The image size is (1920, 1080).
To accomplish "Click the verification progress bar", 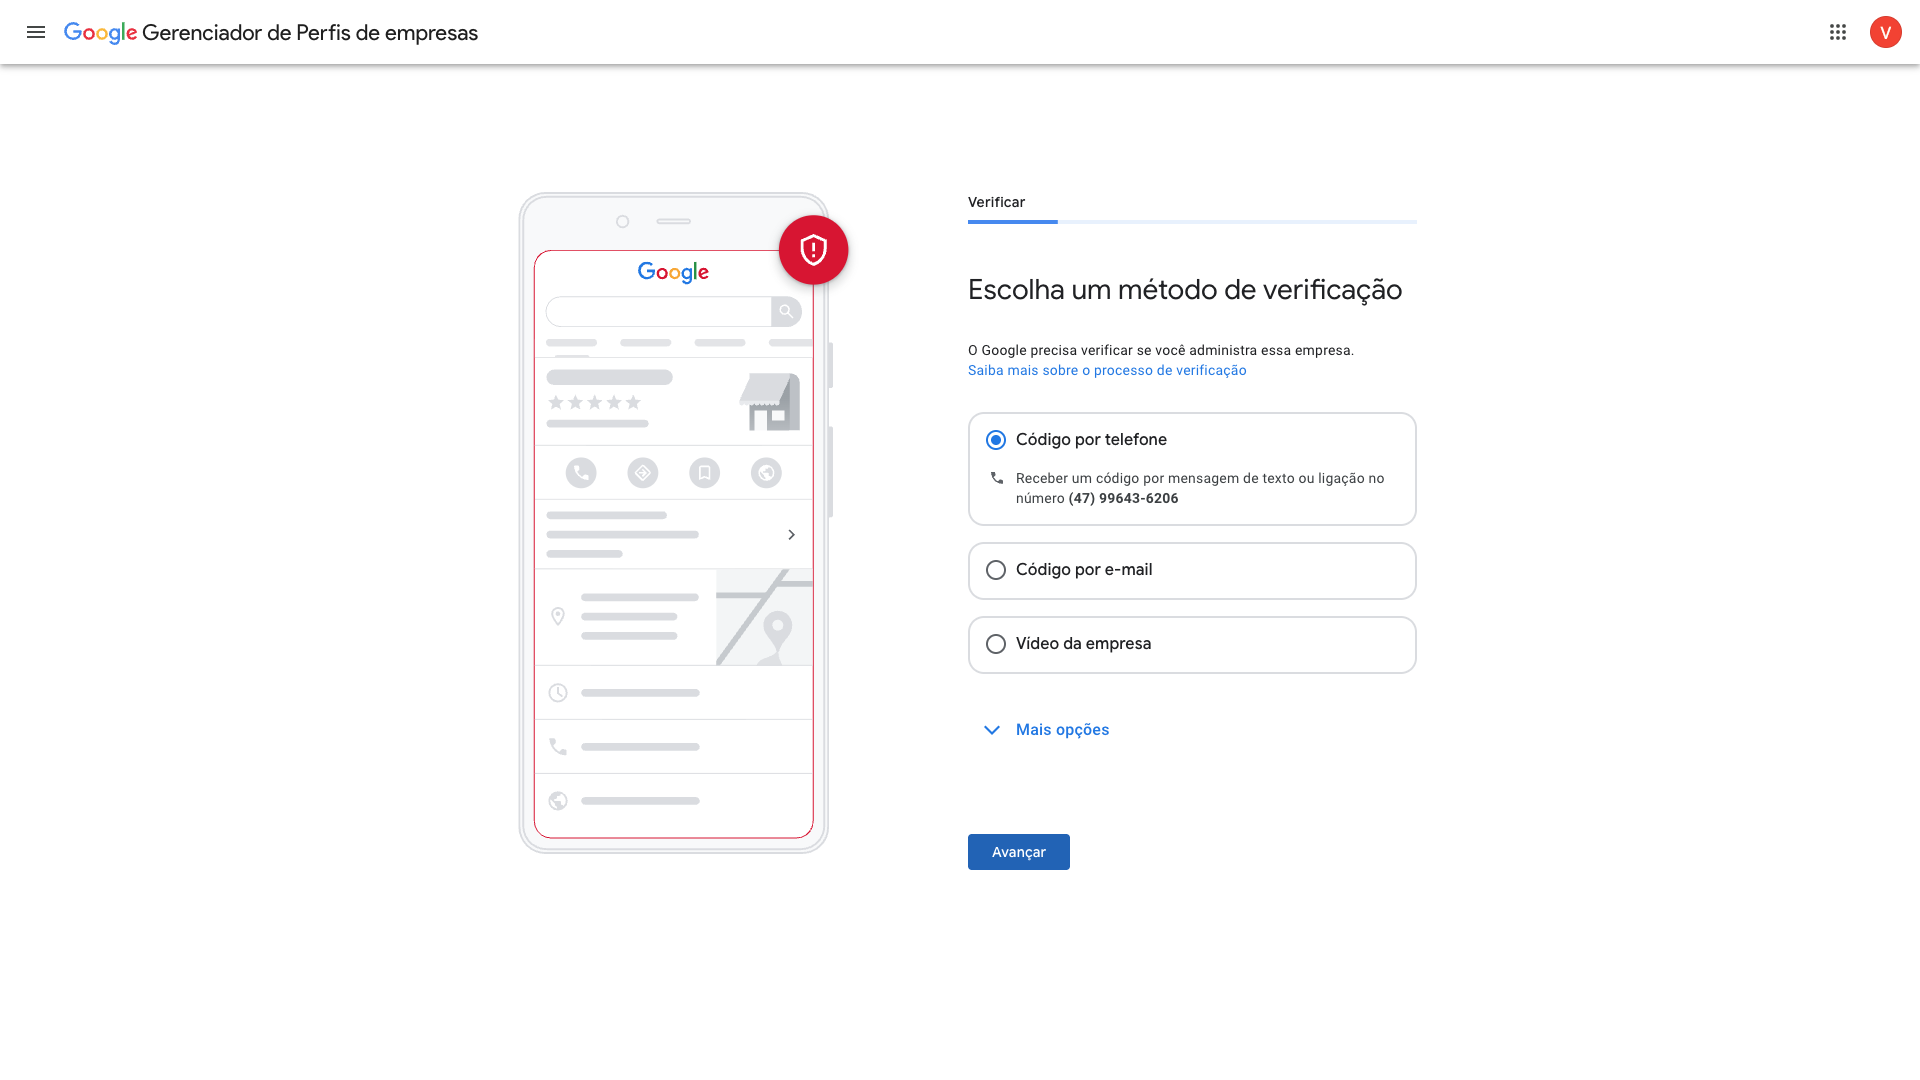I will (x=1192, y=221).
